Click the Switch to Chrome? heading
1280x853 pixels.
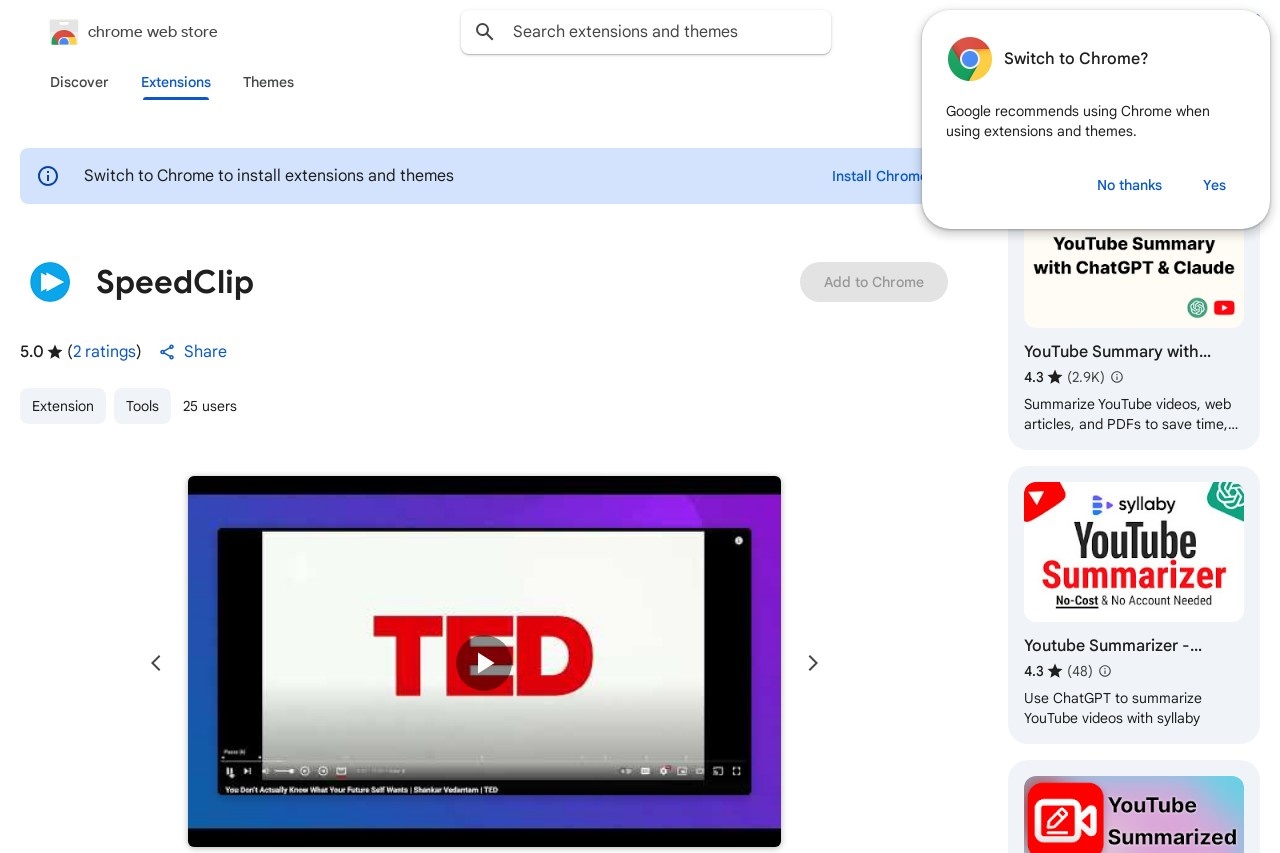pos(1076,59)
